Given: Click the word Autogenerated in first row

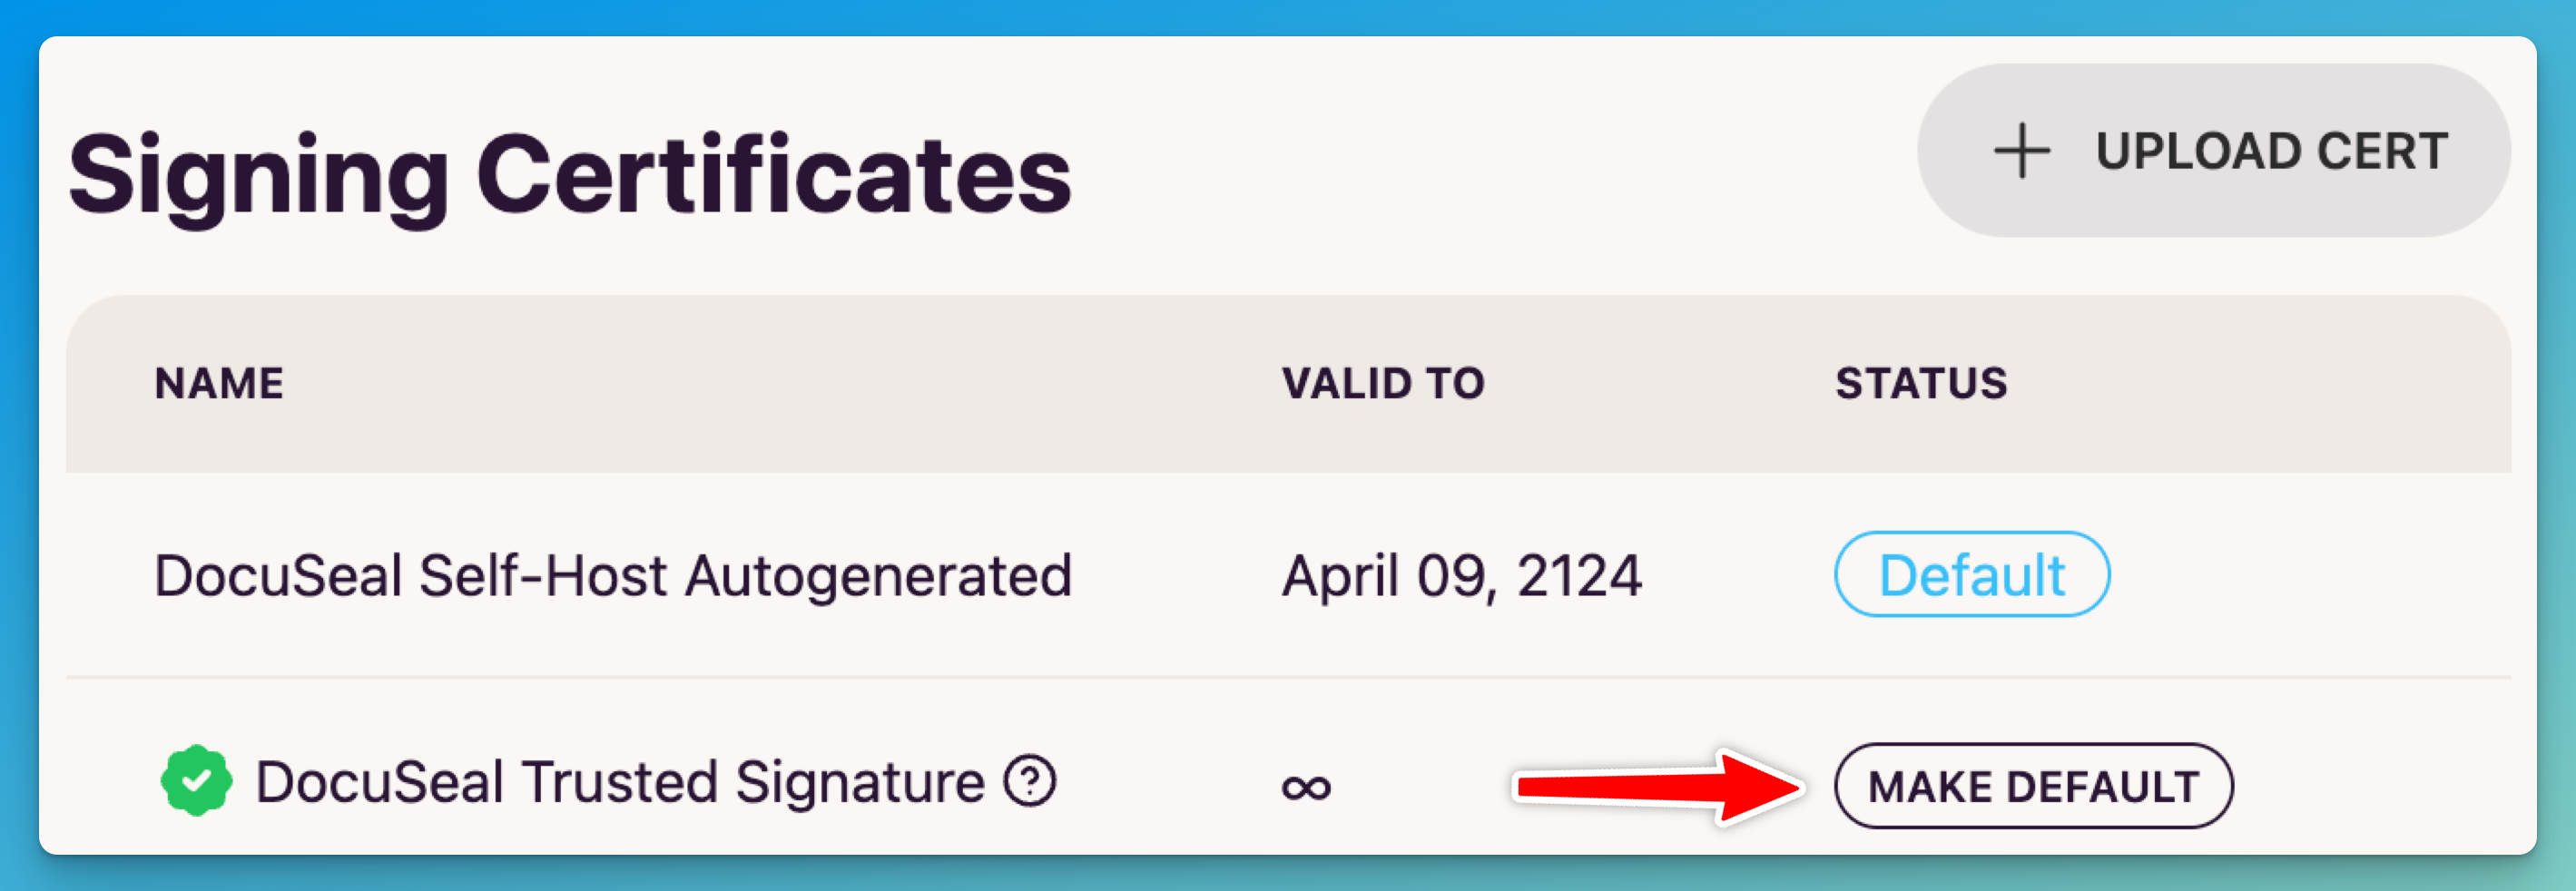Looking at the screenshot, I should (x=878, y=577).
